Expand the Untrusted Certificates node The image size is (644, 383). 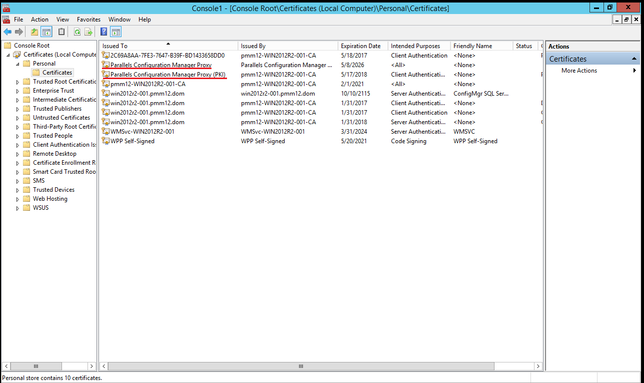point(17,118)
